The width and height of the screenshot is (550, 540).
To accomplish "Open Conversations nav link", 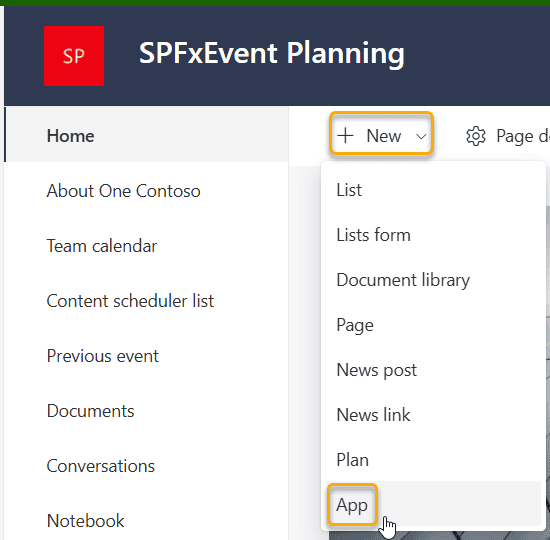I will (101, 466).
